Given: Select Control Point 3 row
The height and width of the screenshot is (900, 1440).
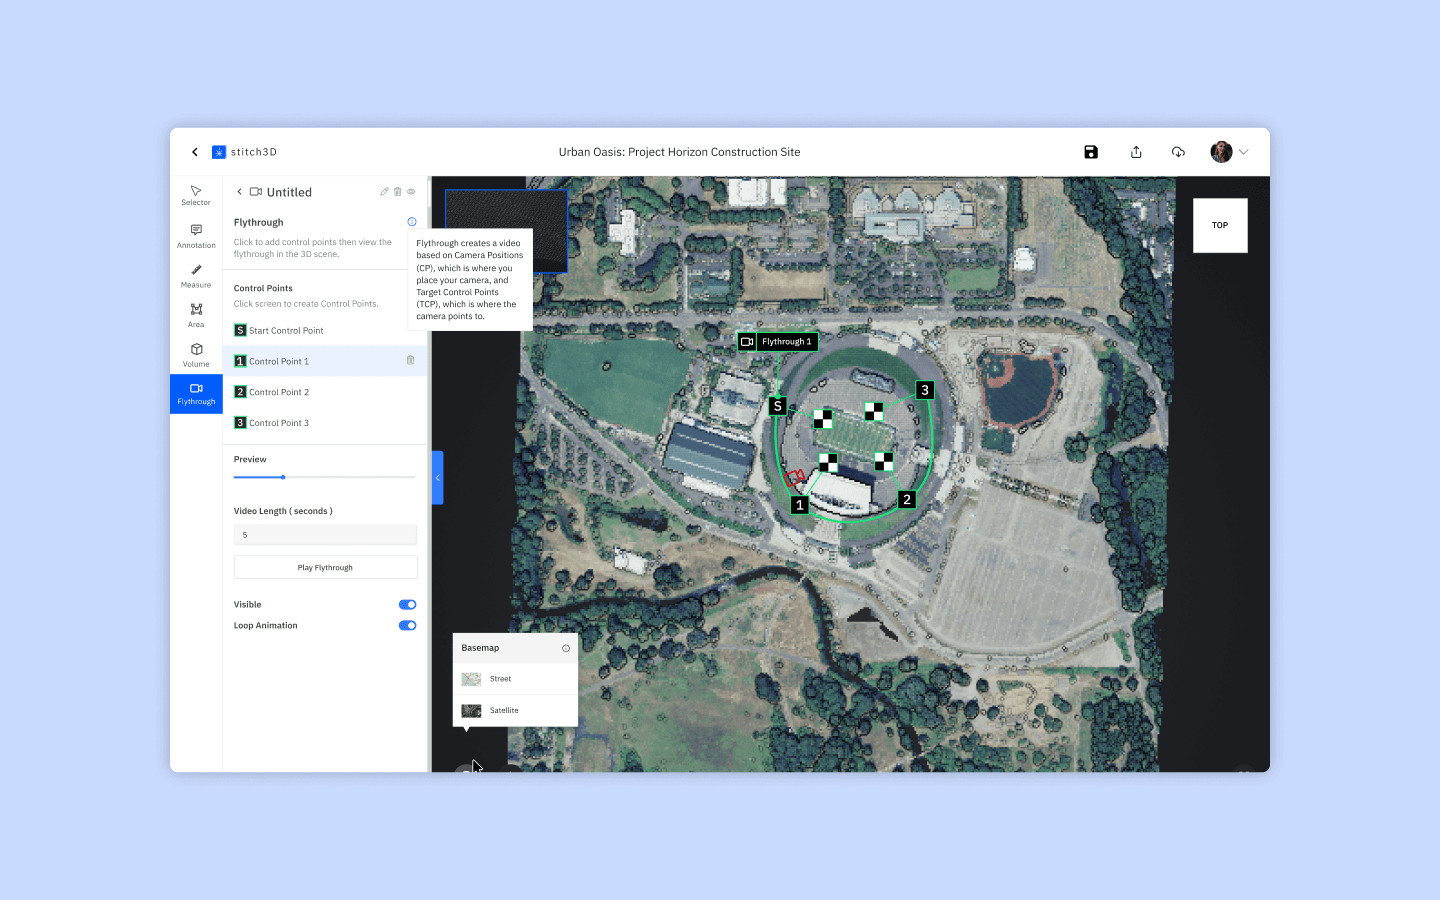Looking at the screenshot, I should point(325,423).
